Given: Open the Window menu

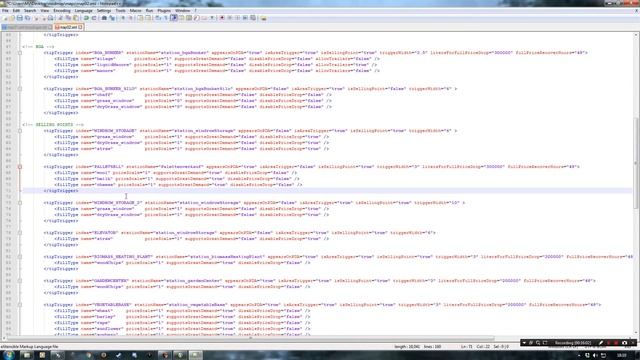Looking at the screenshot, I should pos(182,11).
